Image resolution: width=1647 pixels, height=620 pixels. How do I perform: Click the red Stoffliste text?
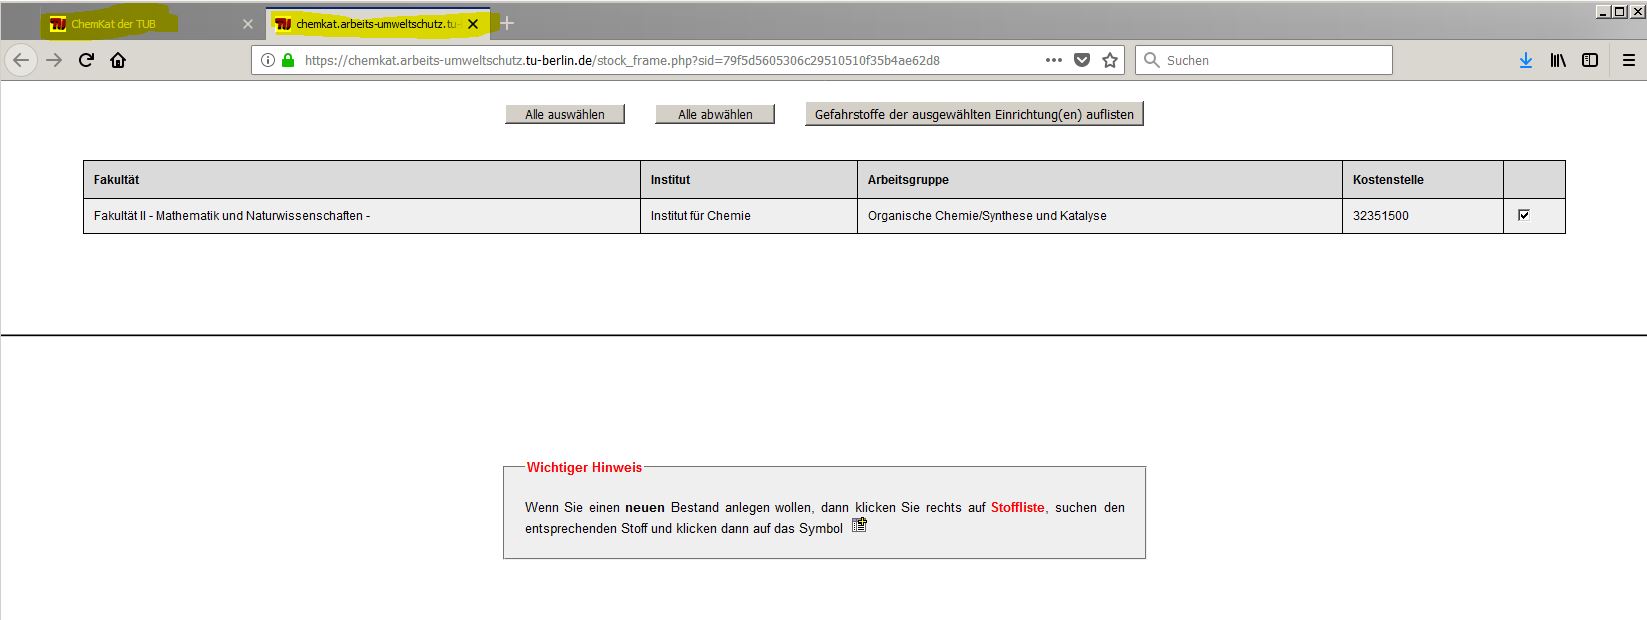click(x=1017, y=507)
